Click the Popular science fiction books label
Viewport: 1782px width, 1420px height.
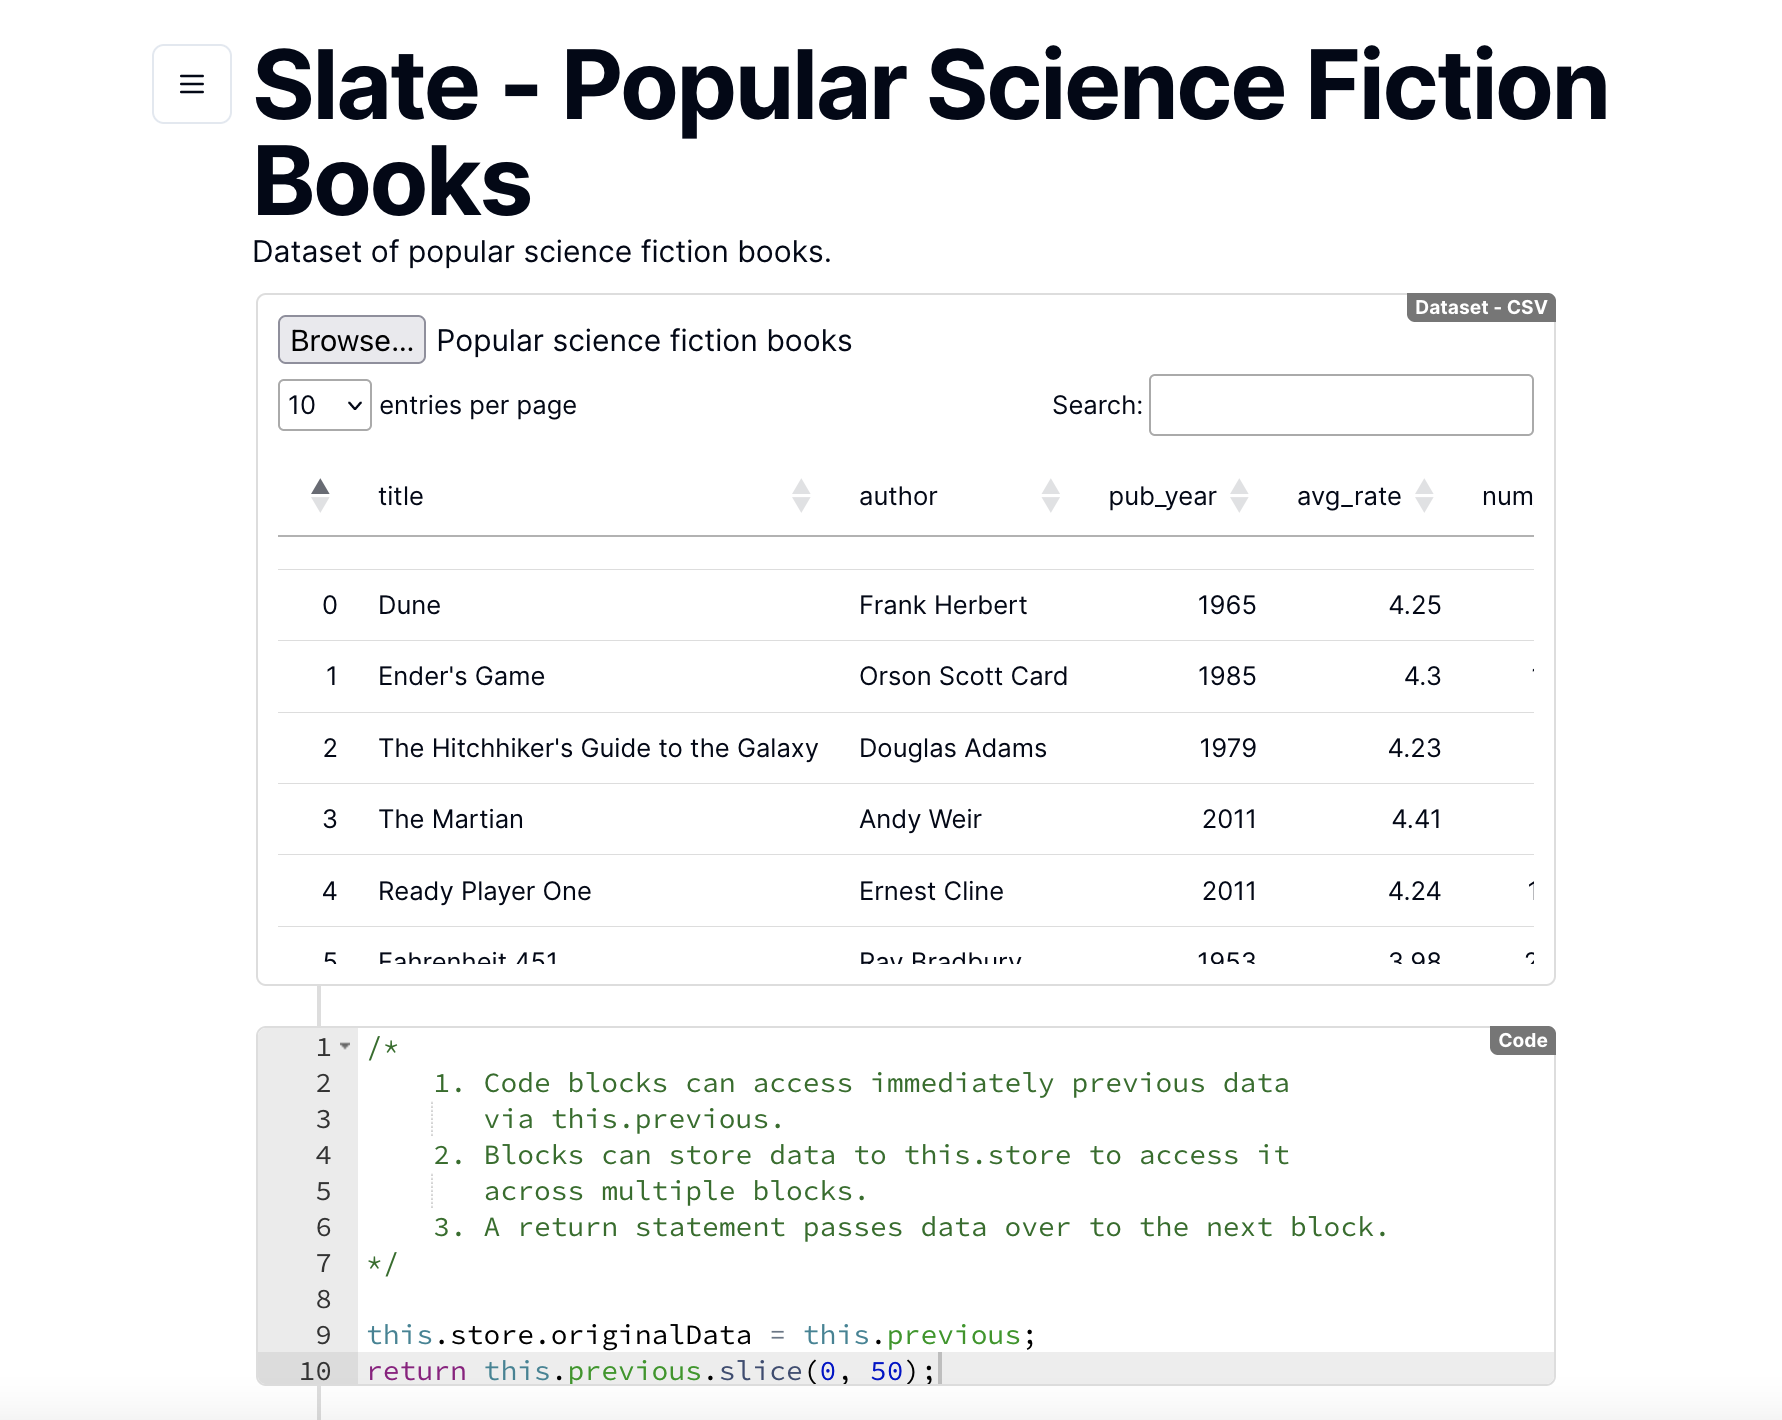click(644, 340)
